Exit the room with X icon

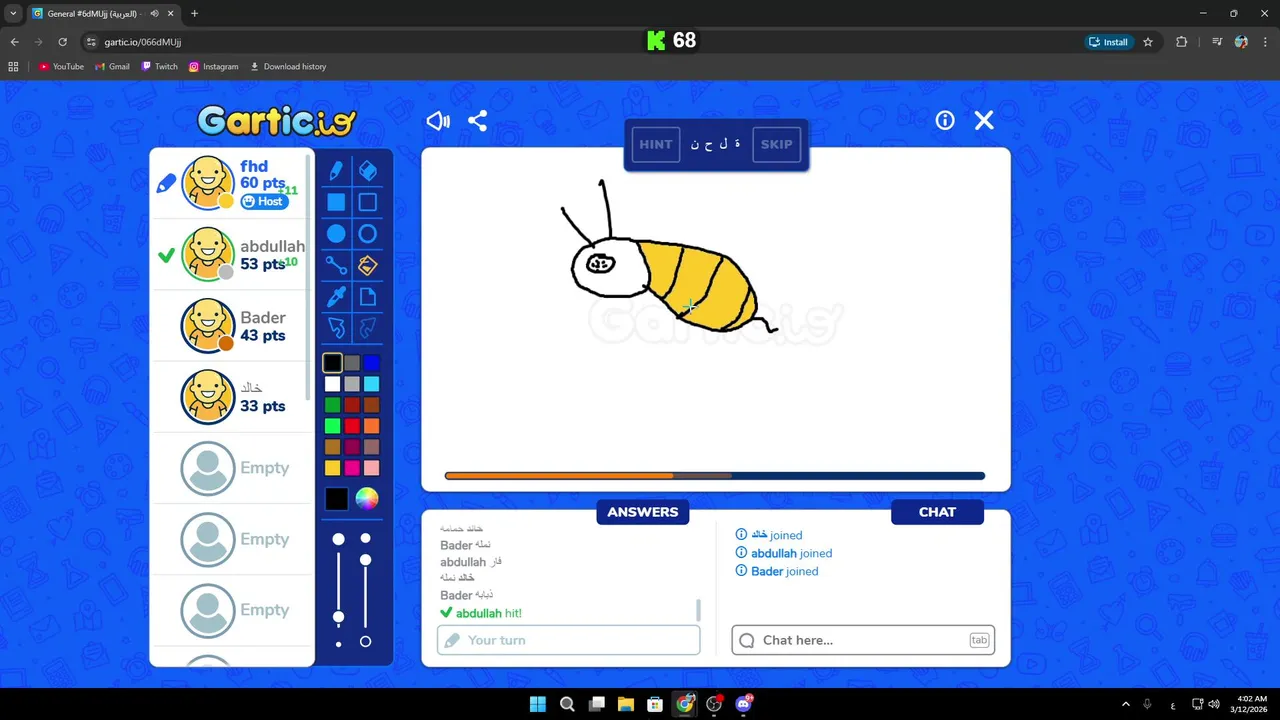(x=984, y=120)
